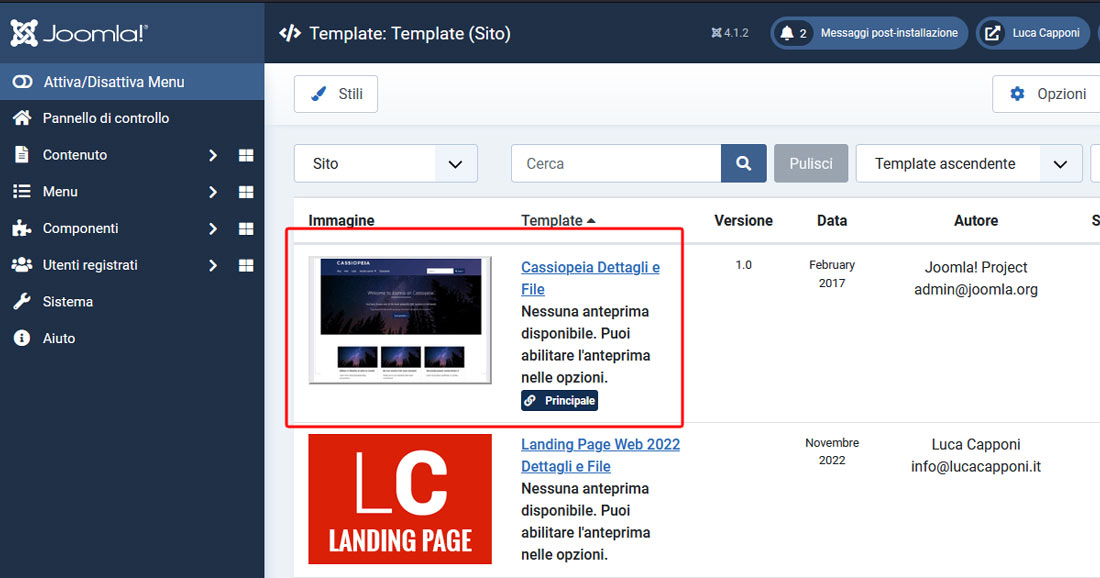Click the Immagine column header
Image resolution: width=1100 pixels, height=578 pixels.
click(x=341, y=220)
